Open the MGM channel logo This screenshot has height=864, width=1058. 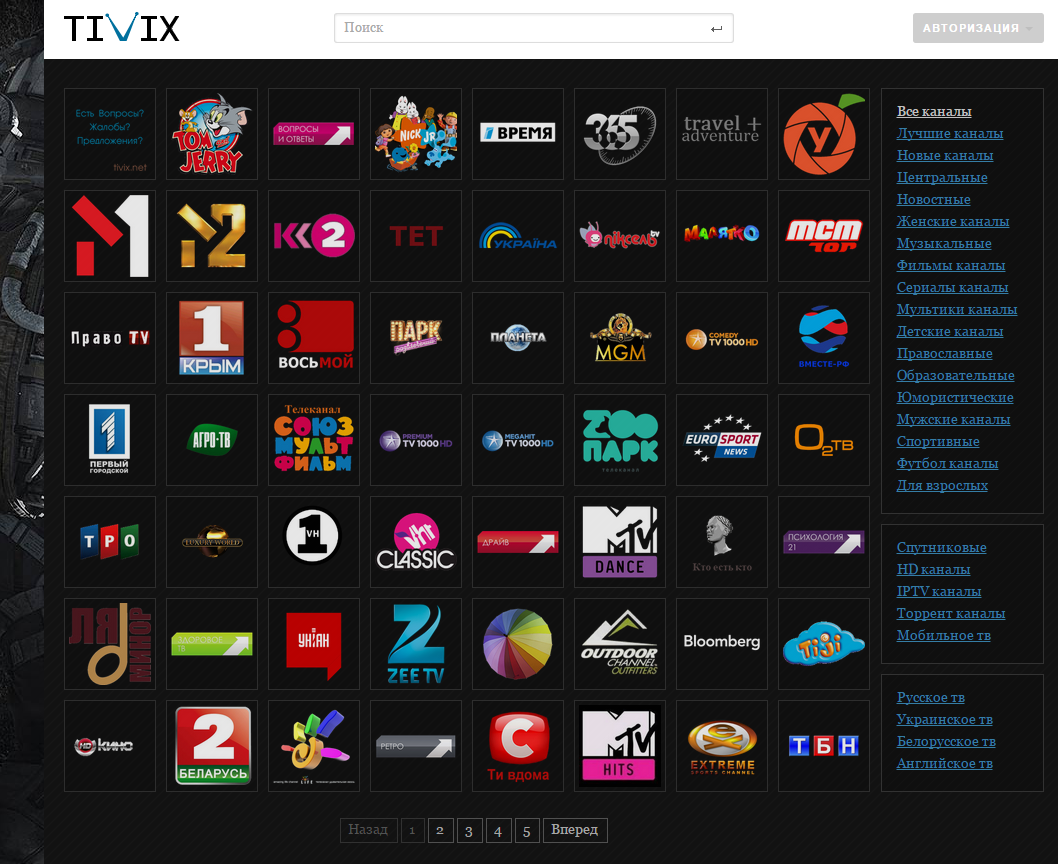(619, 338)
